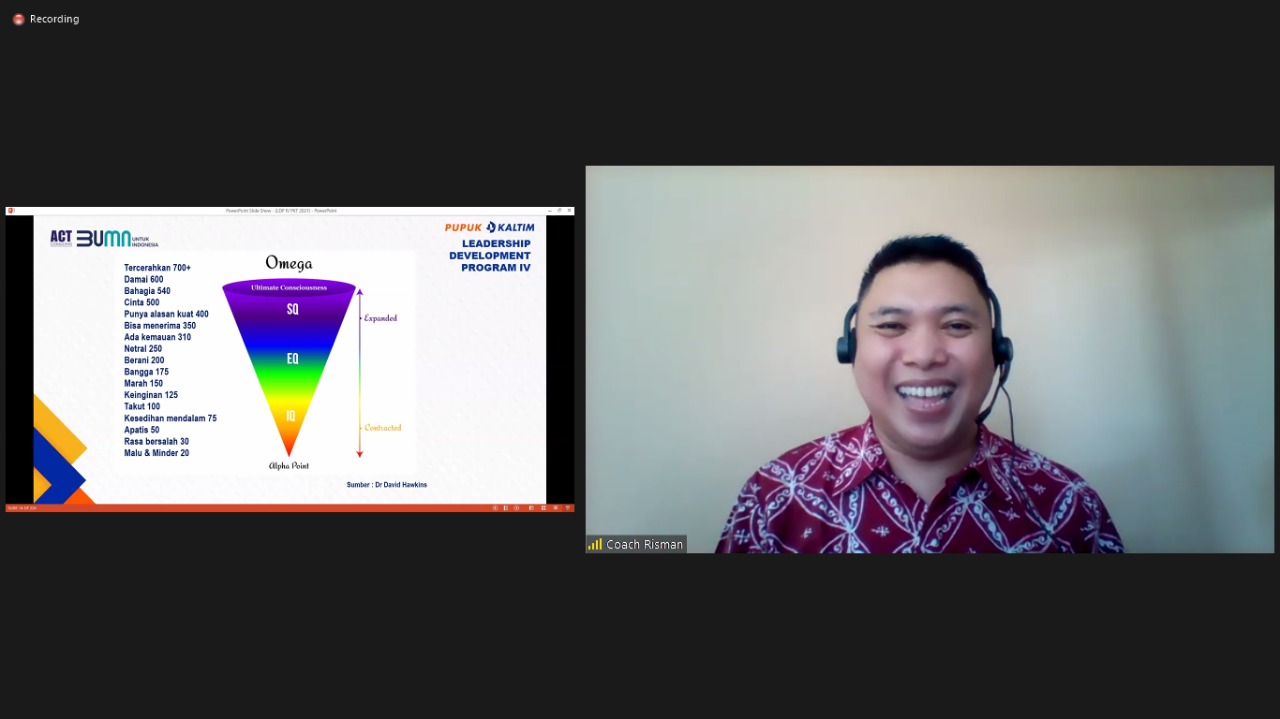This screenshot has height=719, width=1280.
Task: Click the 'Sumber : Dr David Hawkins' text
Action: point(386,485)
